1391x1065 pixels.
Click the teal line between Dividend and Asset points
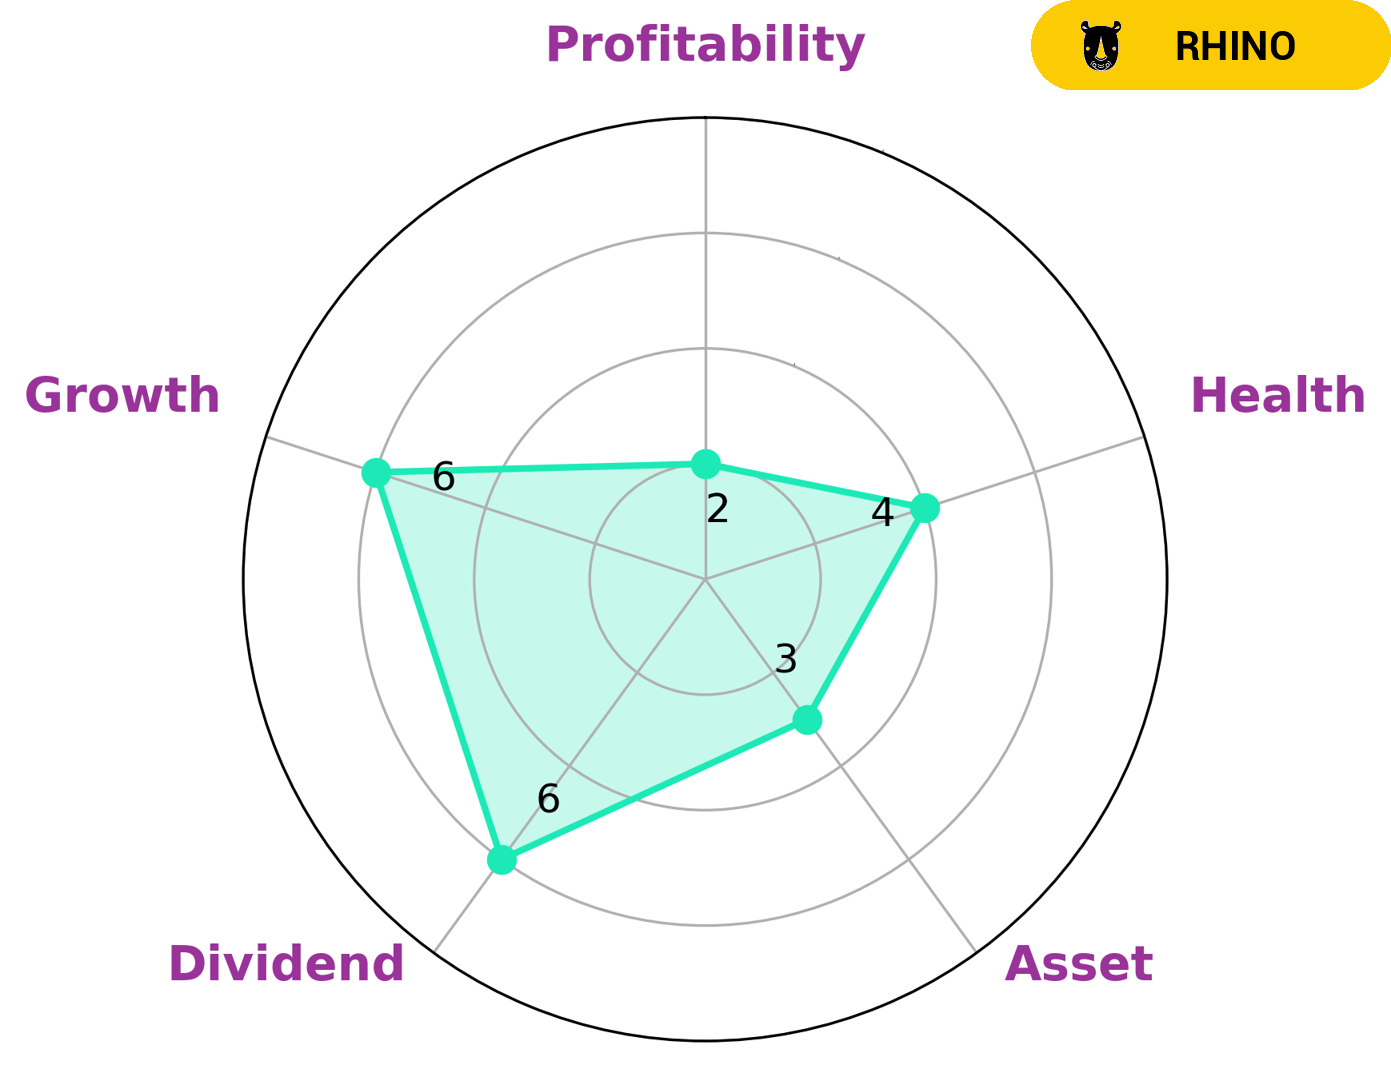coord(655,789)
